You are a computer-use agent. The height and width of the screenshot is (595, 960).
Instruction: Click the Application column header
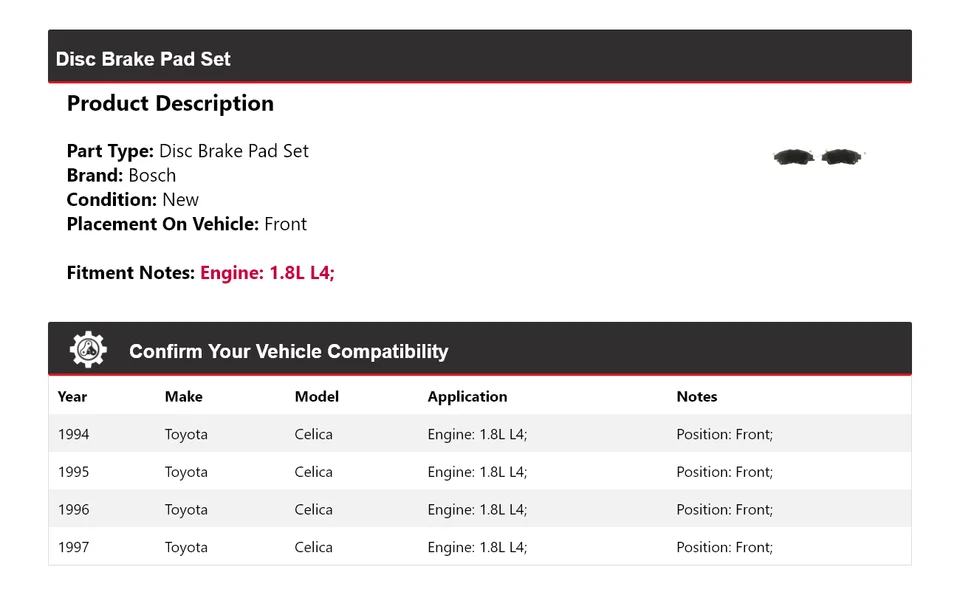467,397
